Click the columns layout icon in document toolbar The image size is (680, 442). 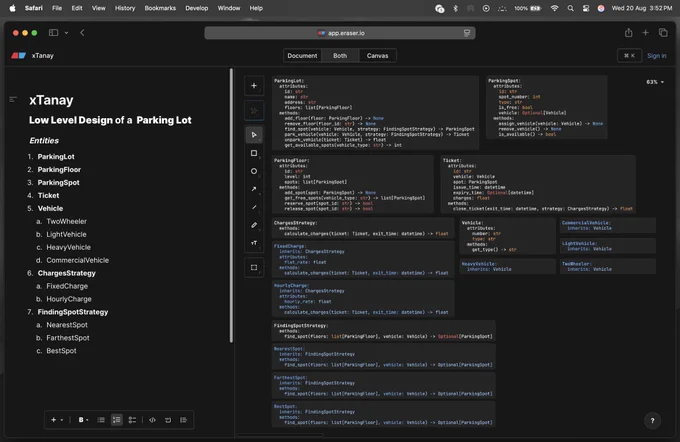(x=183, y=420)
